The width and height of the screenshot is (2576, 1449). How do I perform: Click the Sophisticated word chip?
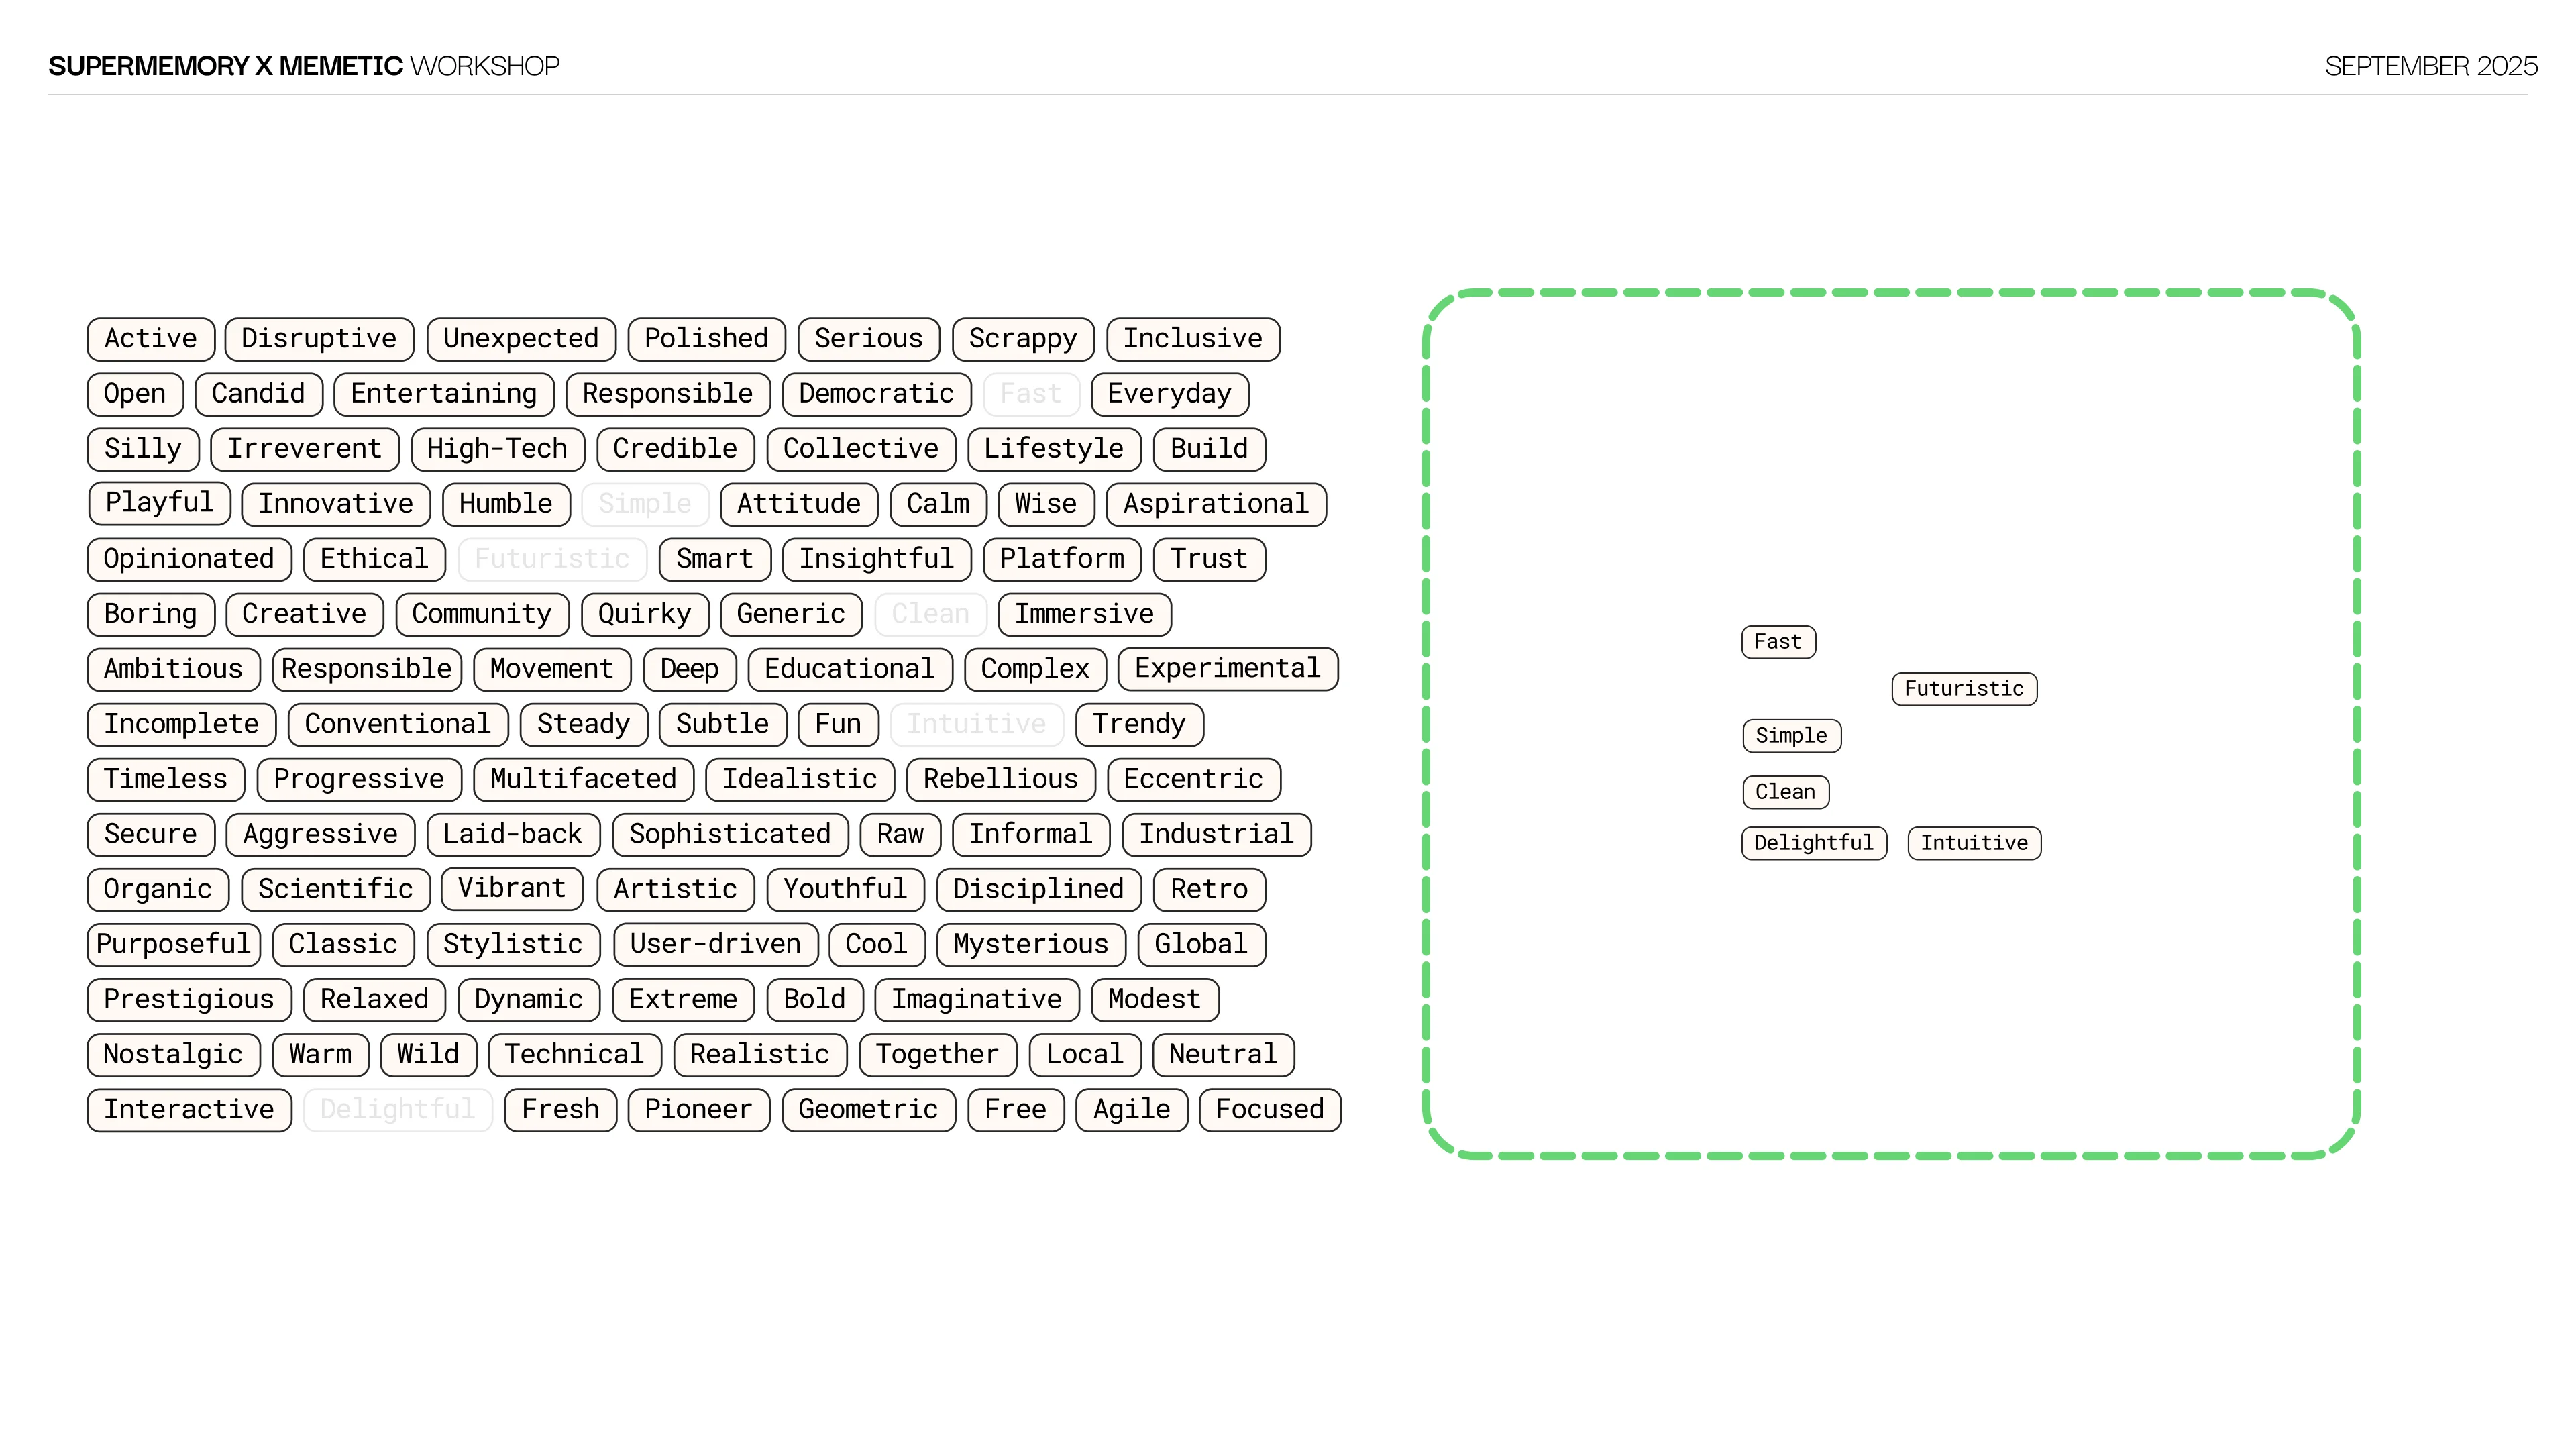pyautogui.click(x=729, y=834)
